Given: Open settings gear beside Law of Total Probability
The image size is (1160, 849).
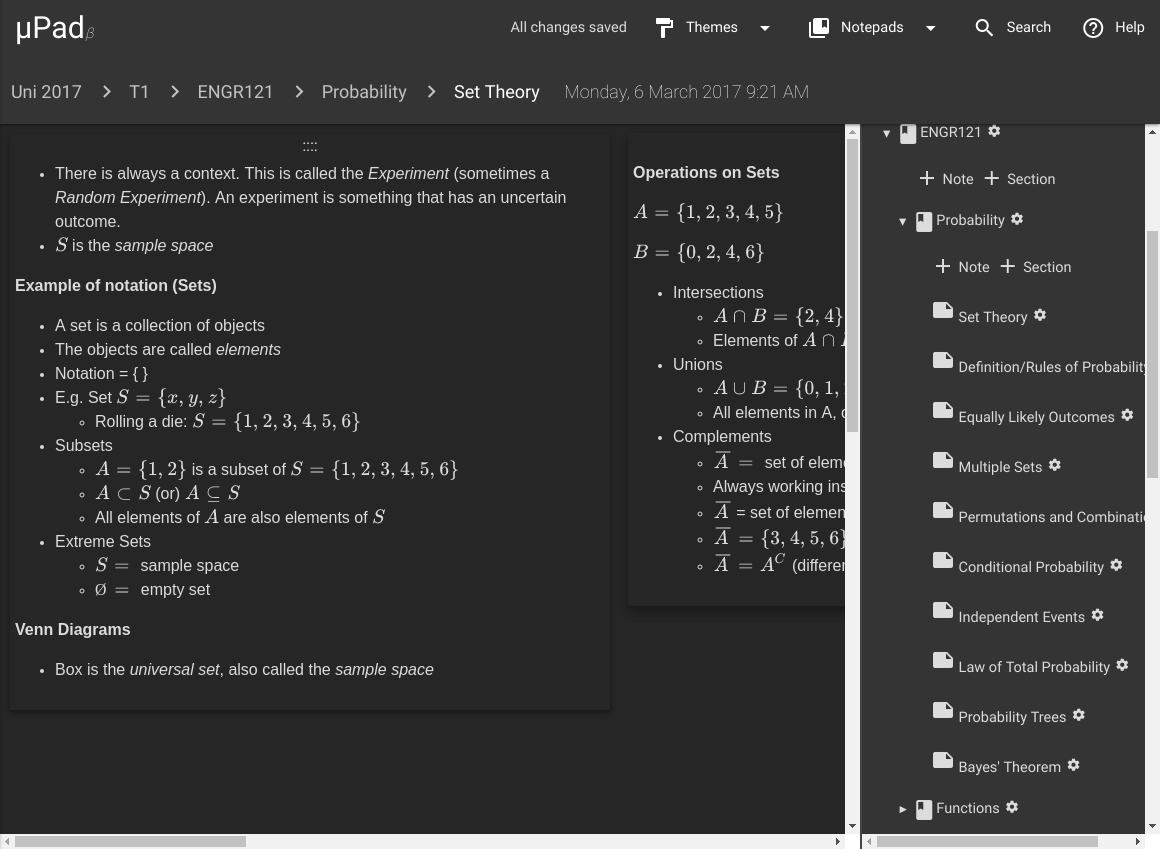Looking at the screenshot, I should [x=1122, y=665].
